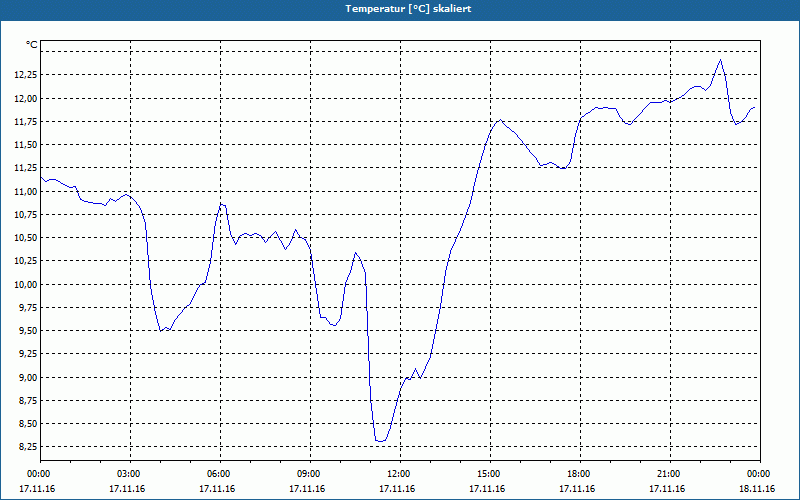800x500 pixels.
Task: Click the '17.11.16' date under first 00:00
Action: pyautogui.click(x=37, y=489)
